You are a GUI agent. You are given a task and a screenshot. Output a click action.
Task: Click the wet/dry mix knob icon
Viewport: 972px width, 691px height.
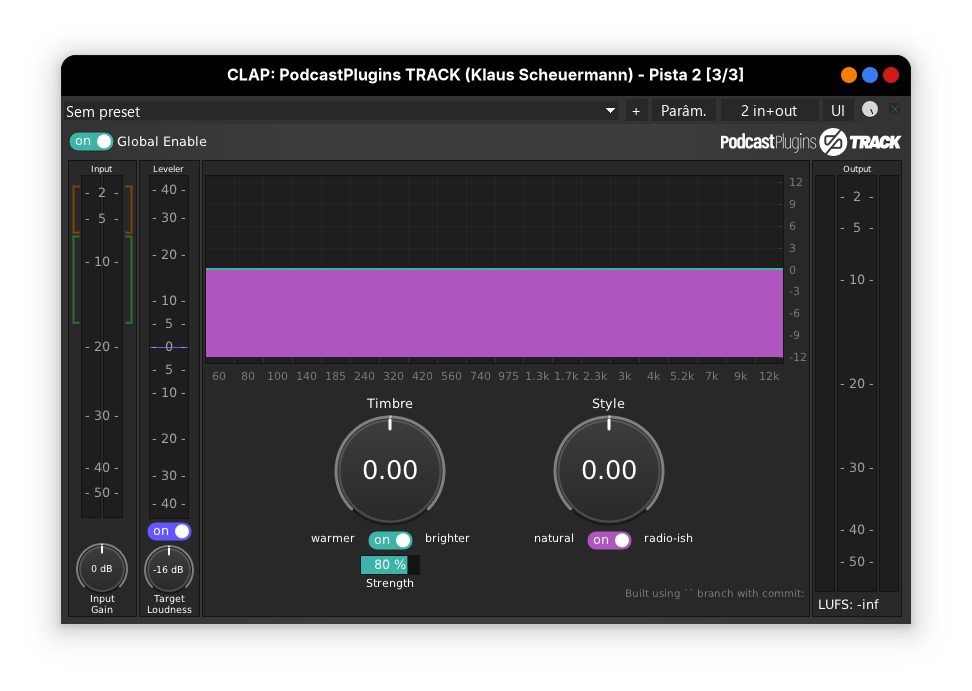click(870, 110)
